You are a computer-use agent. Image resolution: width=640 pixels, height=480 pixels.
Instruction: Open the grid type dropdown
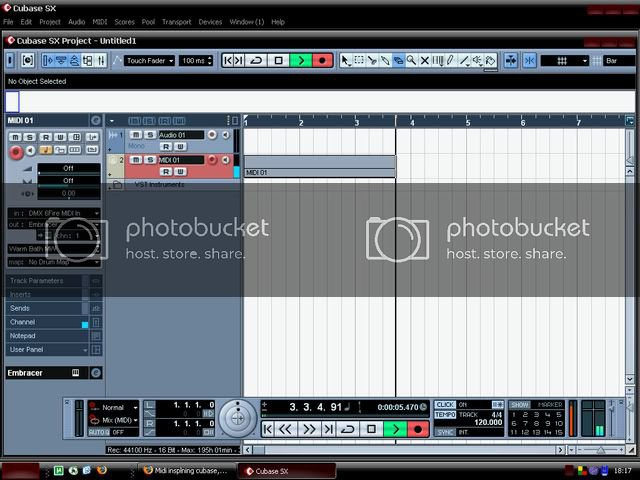pyautogui.click(x=564, y=61)
